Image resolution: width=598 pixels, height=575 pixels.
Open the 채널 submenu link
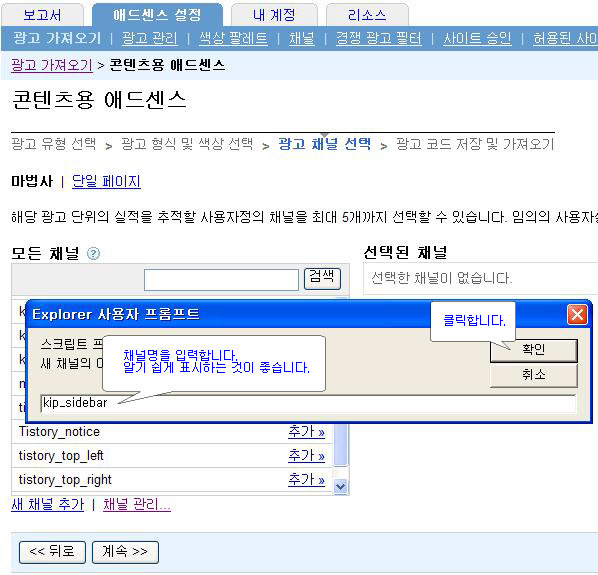tap(302, 38)
